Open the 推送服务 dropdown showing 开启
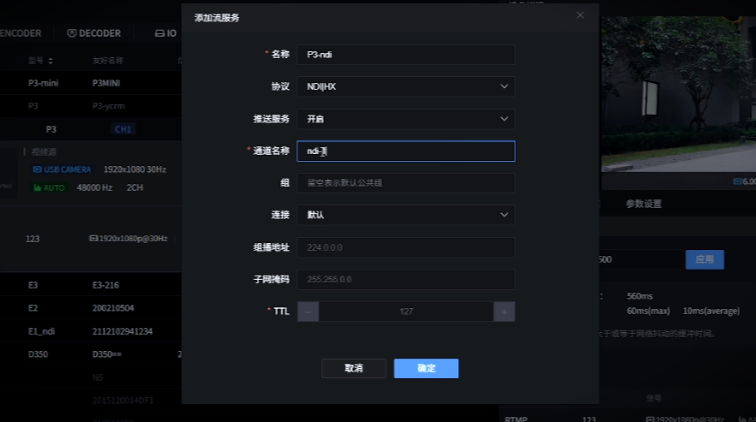 tap(406, 119)
